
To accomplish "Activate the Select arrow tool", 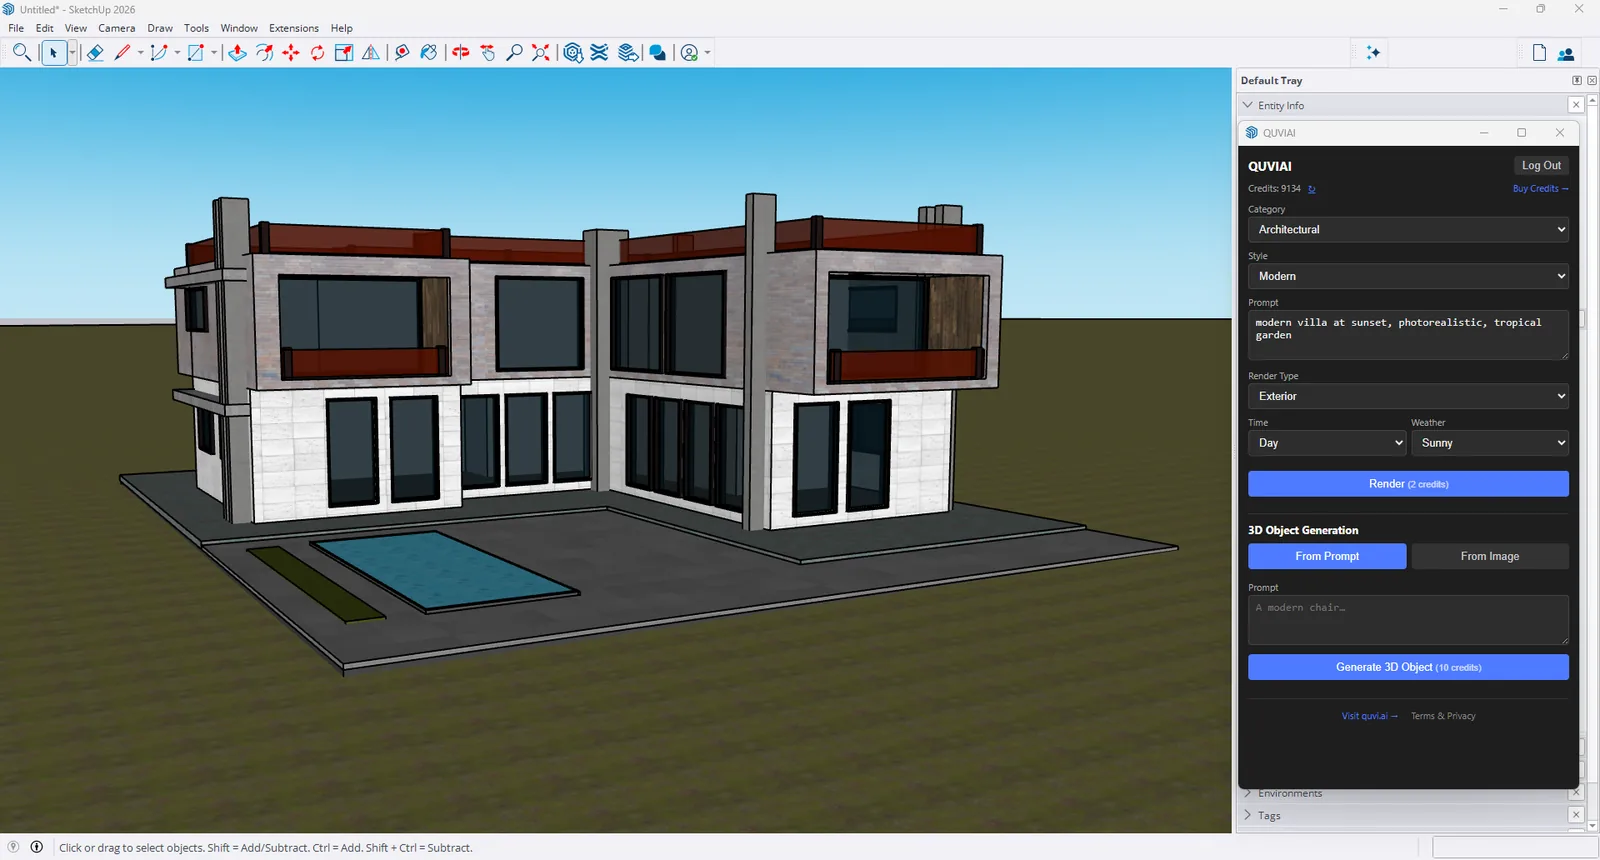I will pyautogui.click(x=54, y=53).
